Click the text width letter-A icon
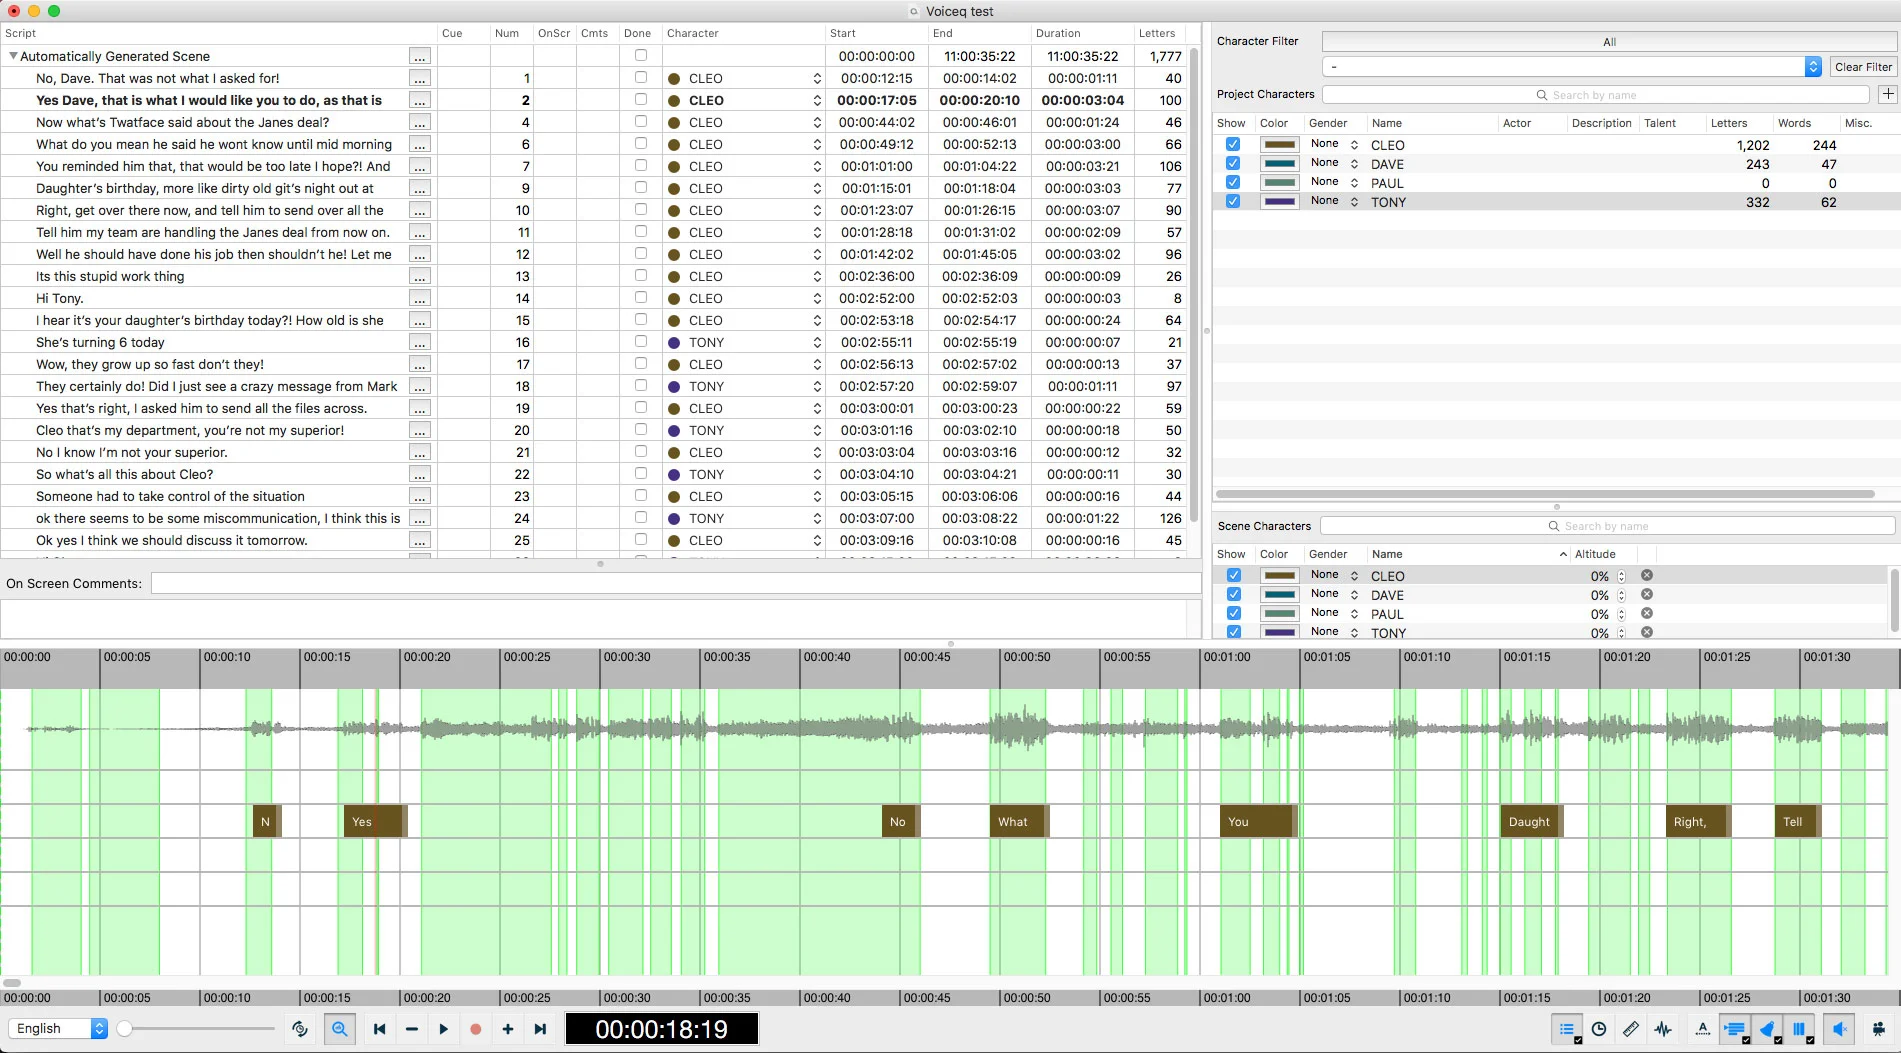 [1703, 1029]
